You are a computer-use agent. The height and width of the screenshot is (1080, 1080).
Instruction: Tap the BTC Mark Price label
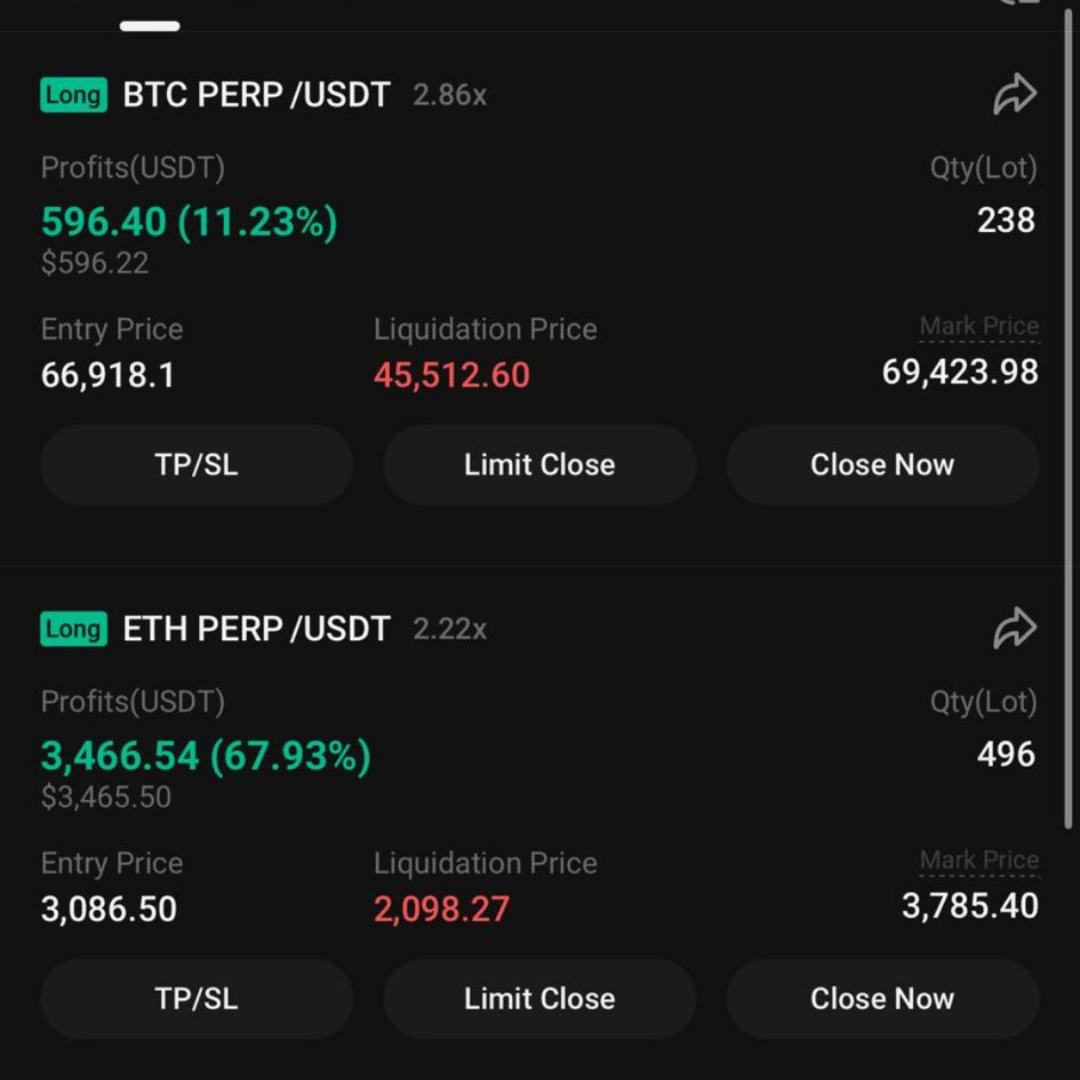[x=979, y=327]
